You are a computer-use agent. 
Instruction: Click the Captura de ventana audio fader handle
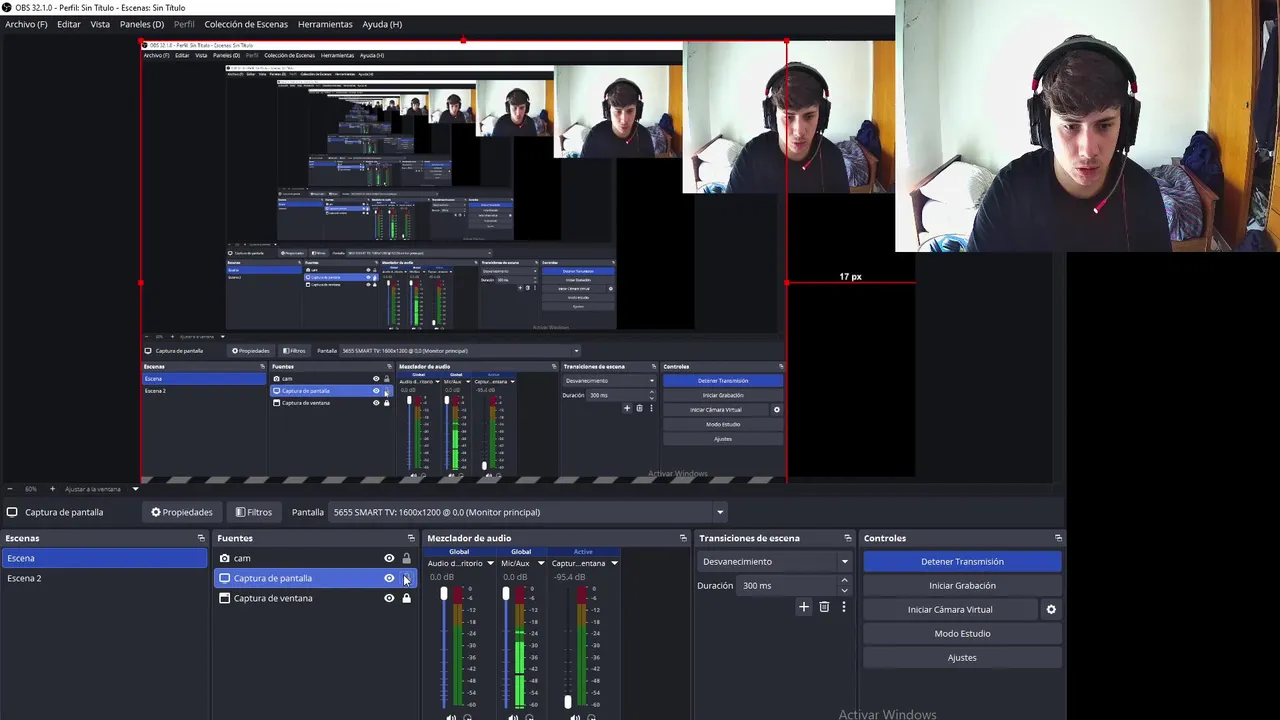tap(568, 702)
